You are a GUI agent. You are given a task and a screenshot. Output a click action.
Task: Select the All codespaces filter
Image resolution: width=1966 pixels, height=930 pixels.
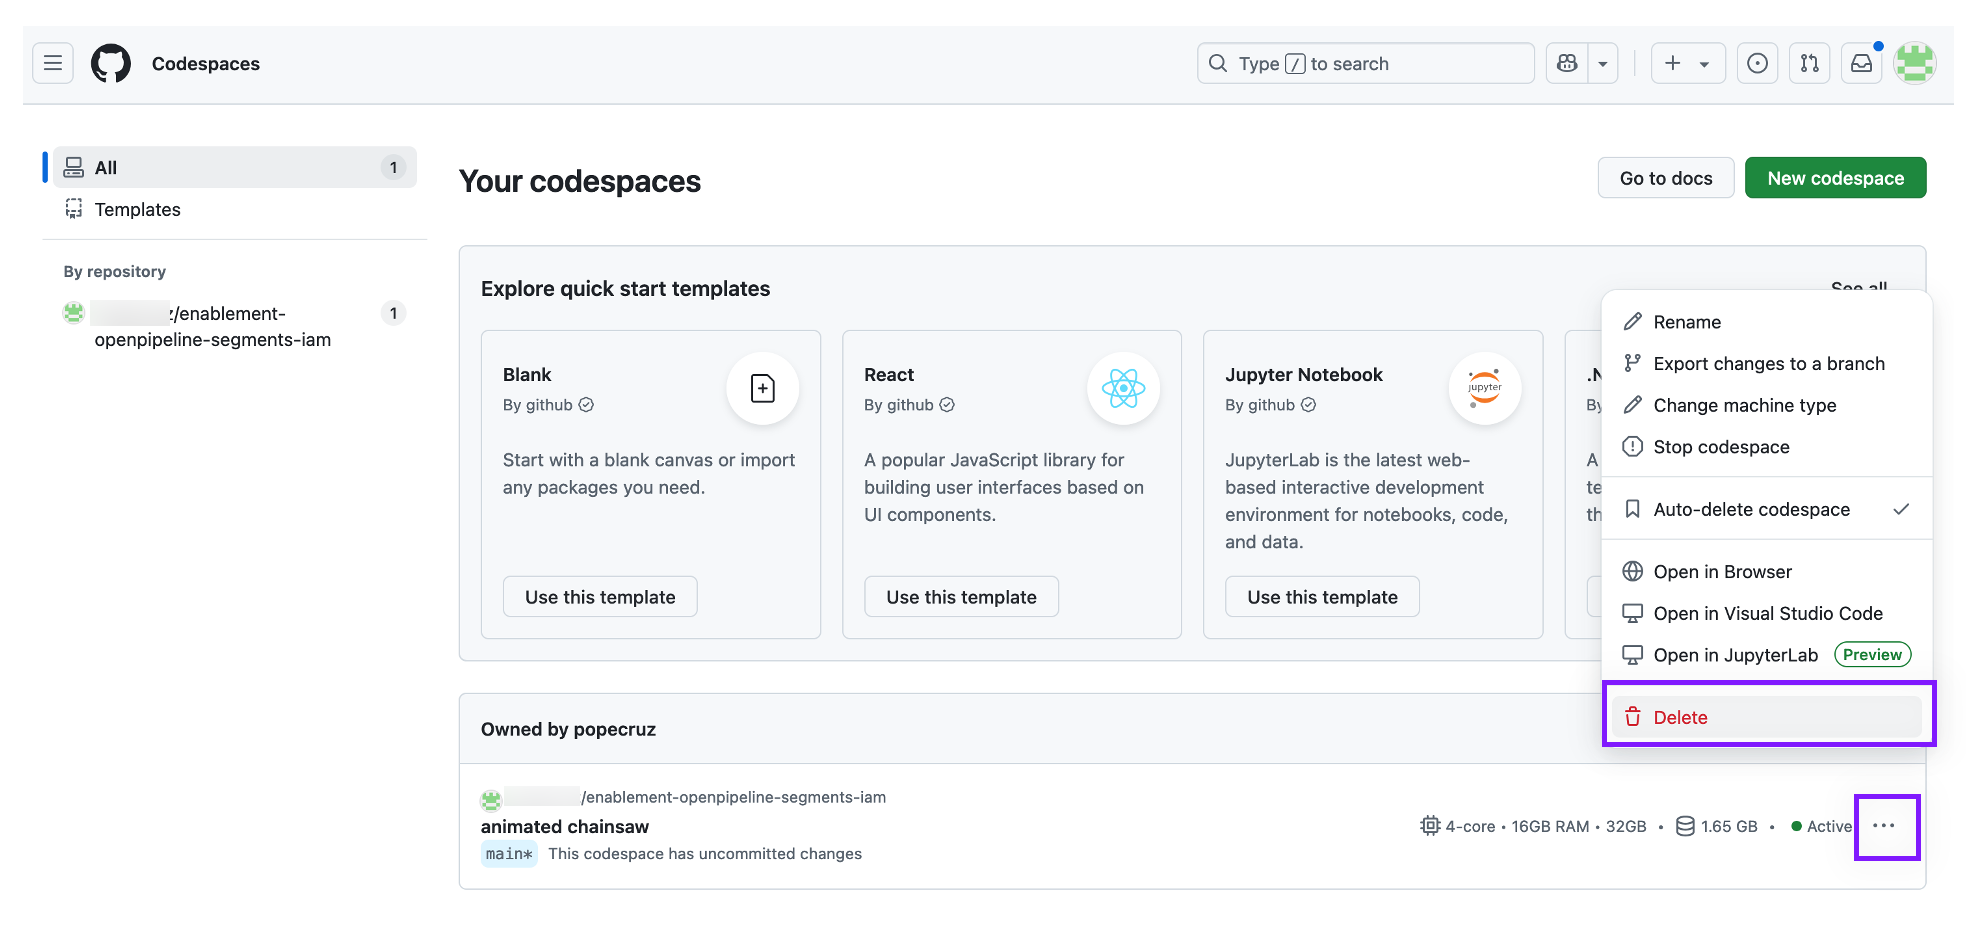pyautogui.click(x=235, y=167)
